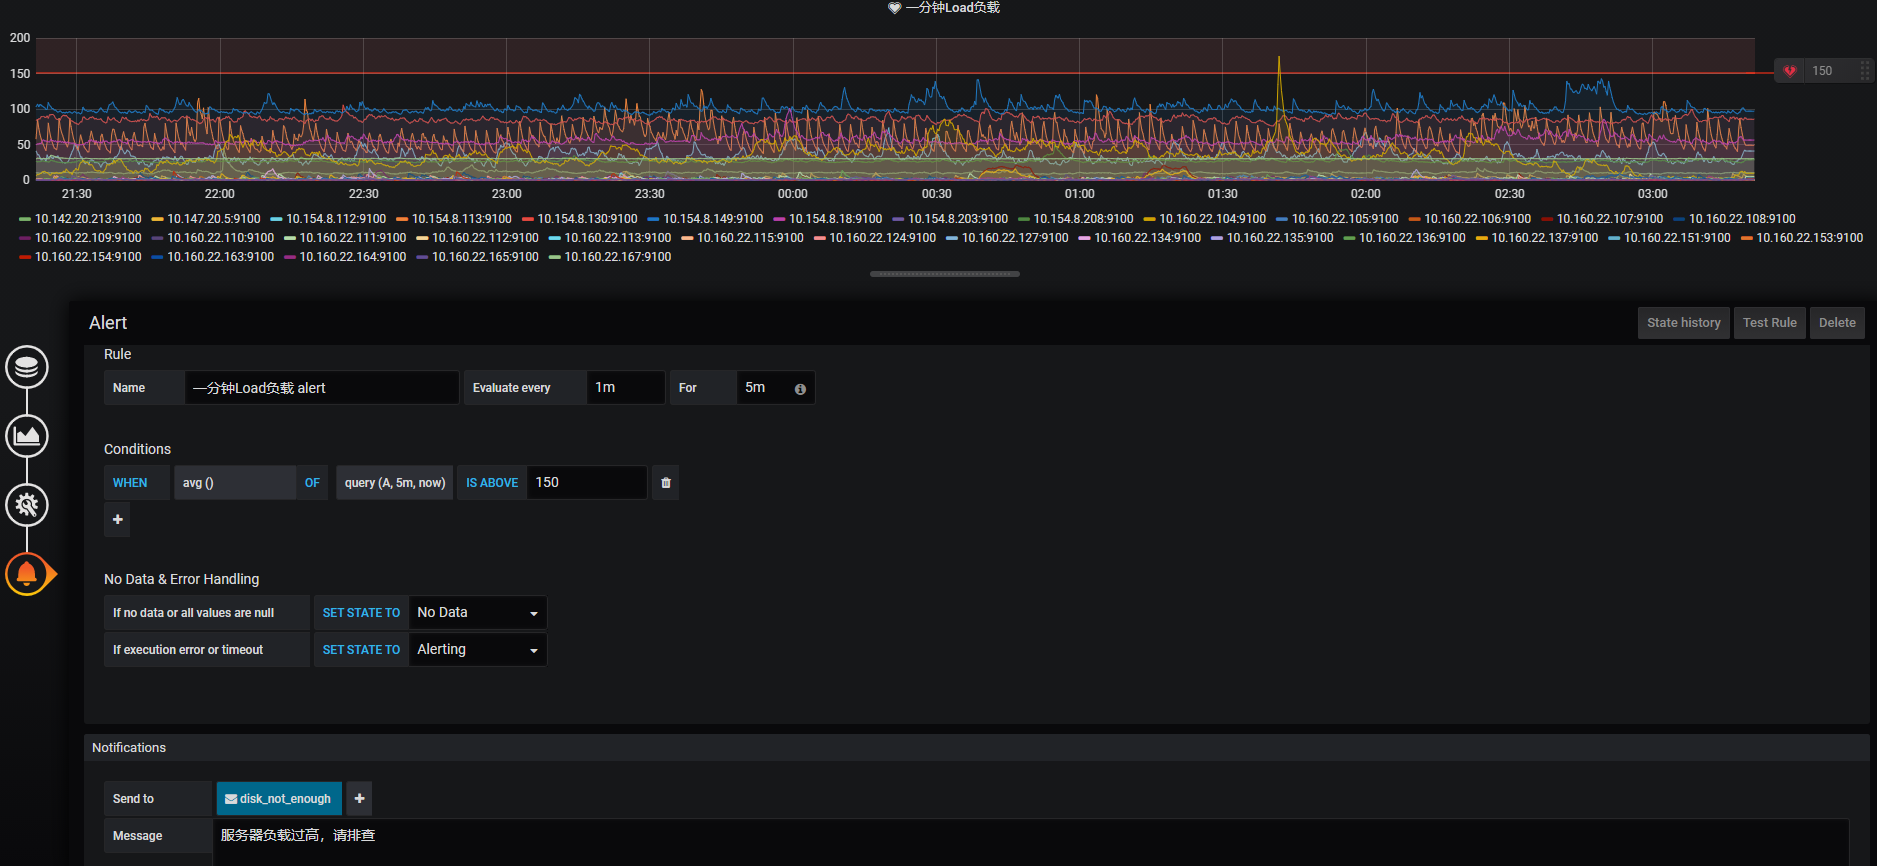Click the Test Rule button
The height and width of the screenshot is (866, 1877).
point(1769,323)
